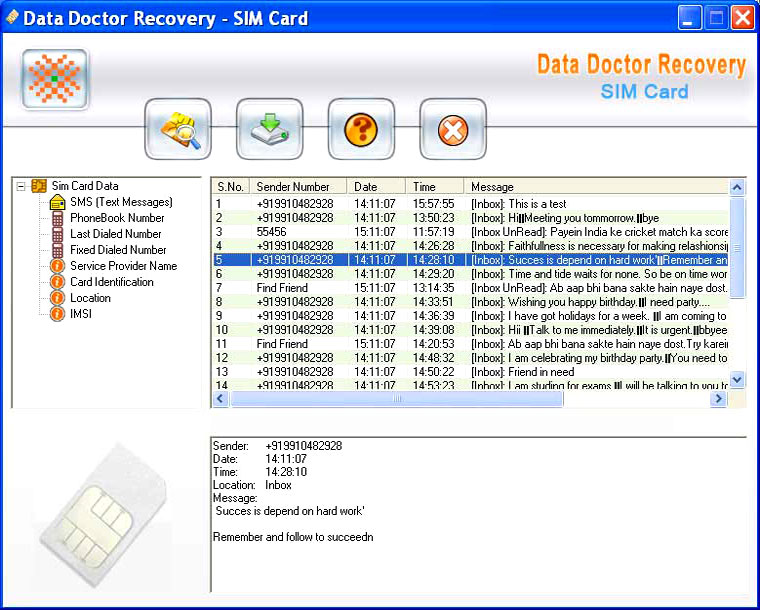Sort by the Date column header
This screenshot has height=610, width=760.
pos(377,187)
